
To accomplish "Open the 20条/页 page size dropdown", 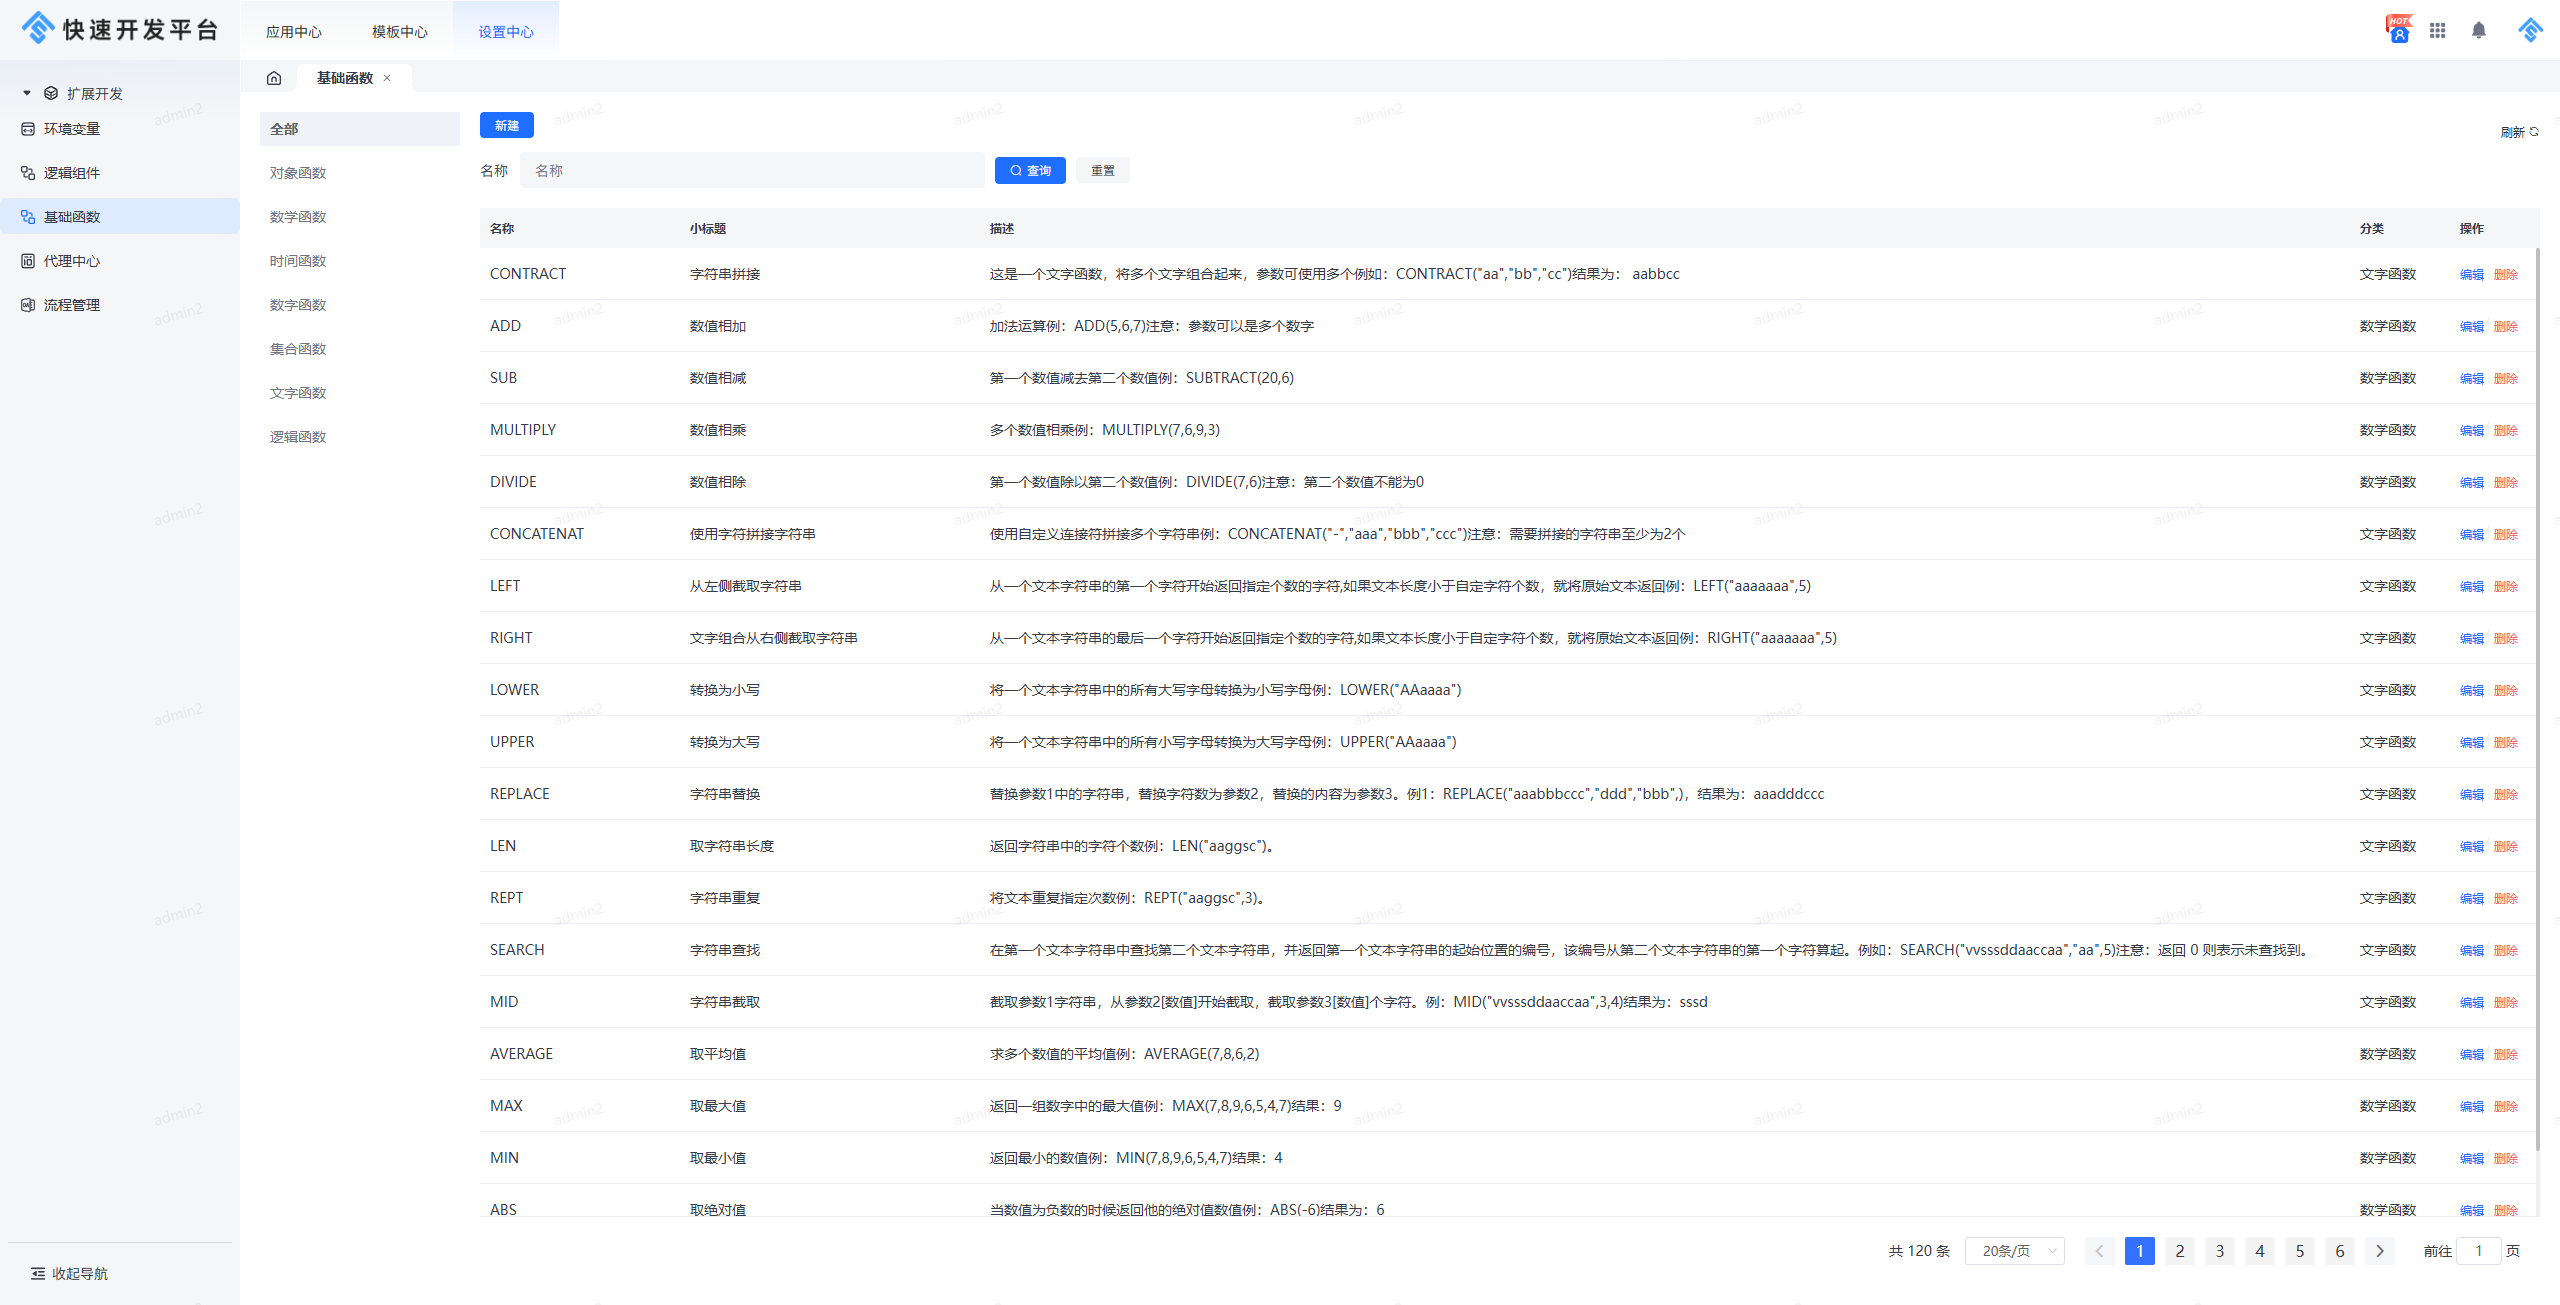I will point(2014,1251).
